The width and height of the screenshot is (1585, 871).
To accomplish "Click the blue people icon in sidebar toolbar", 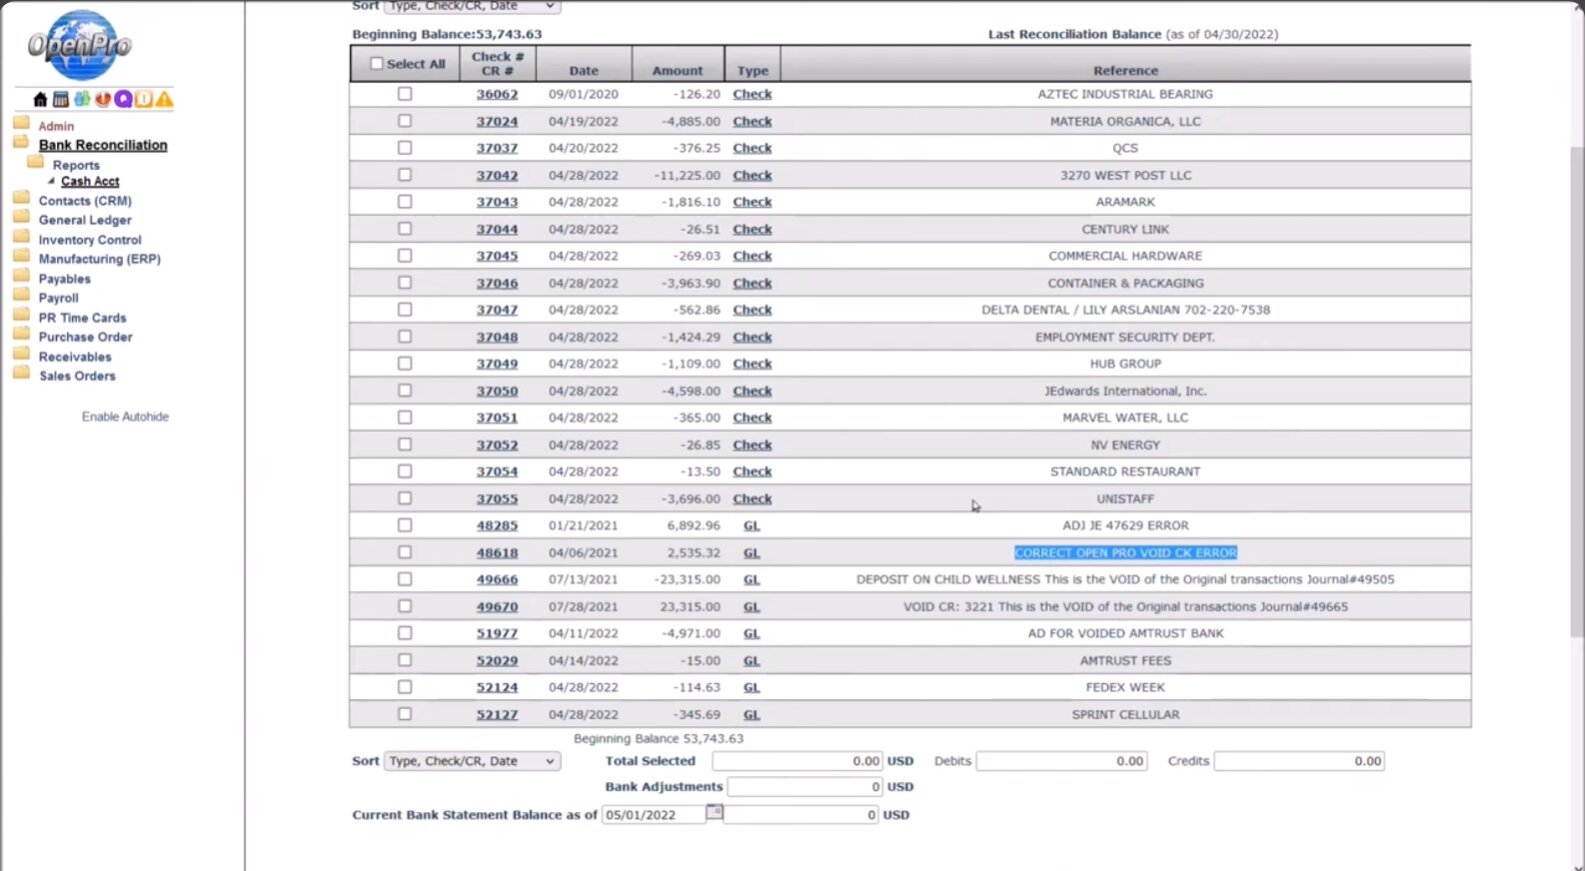I will tap(82, 99).
